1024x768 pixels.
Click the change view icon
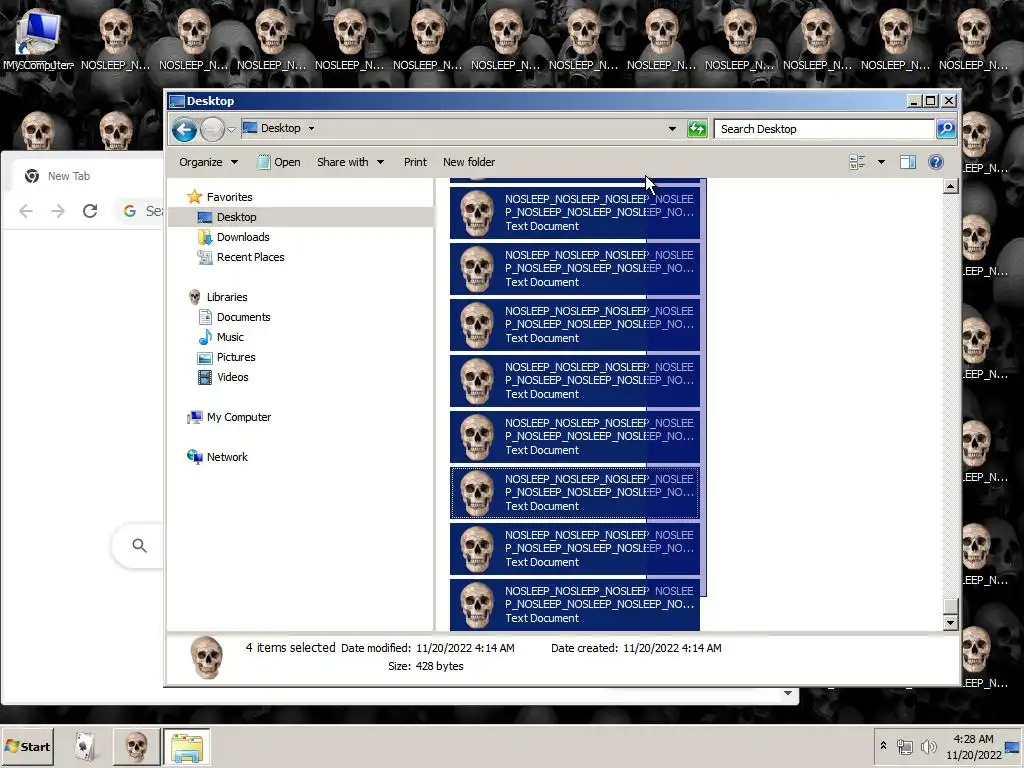click(857, 162)
